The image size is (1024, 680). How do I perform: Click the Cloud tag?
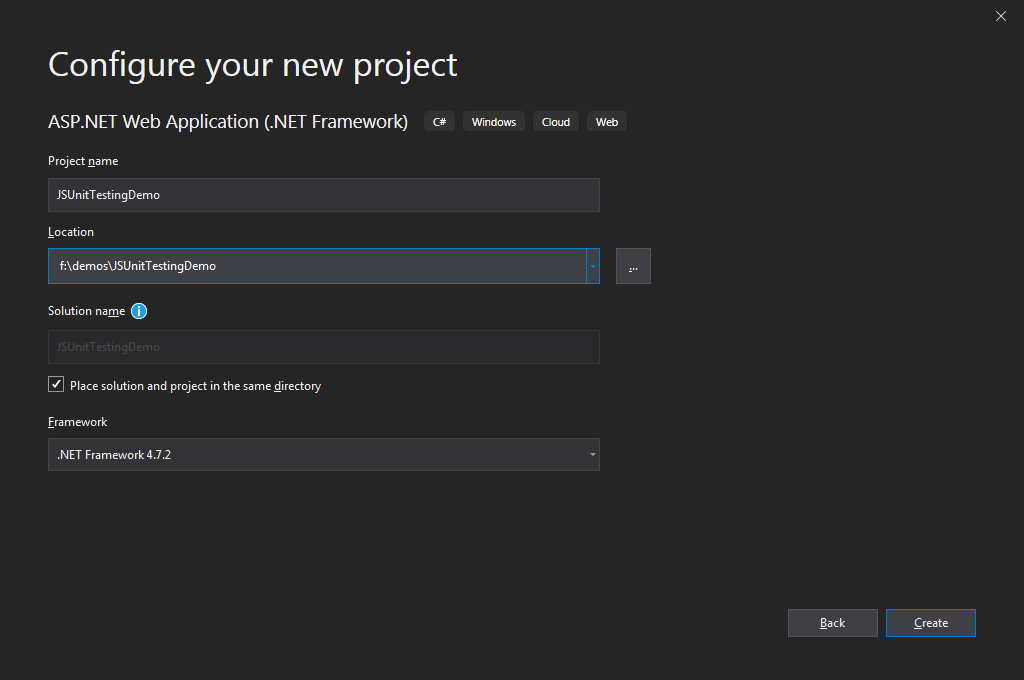point(556,121)
